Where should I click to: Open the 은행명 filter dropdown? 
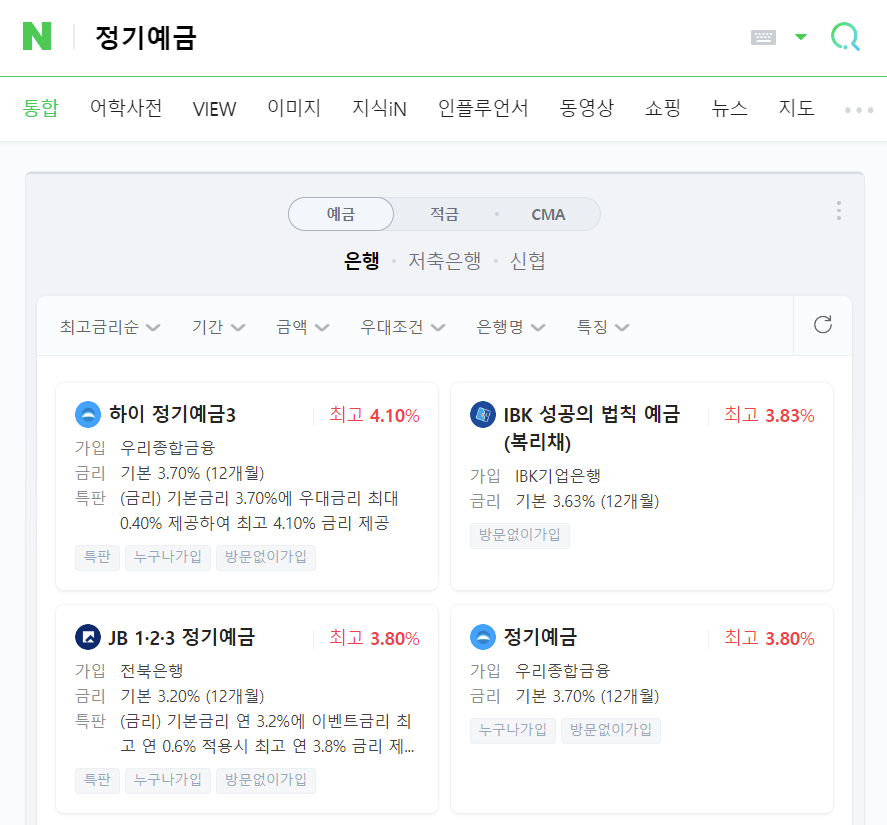pos(511,326)
